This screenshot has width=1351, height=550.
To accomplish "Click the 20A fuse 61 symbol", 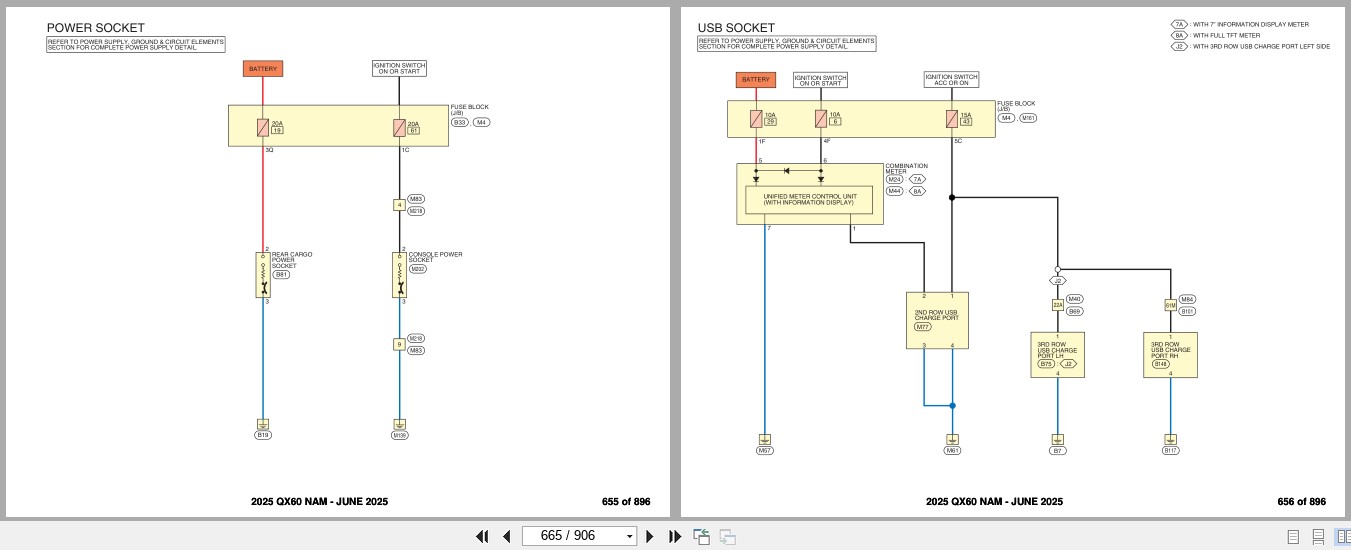I will coord(399,127).
